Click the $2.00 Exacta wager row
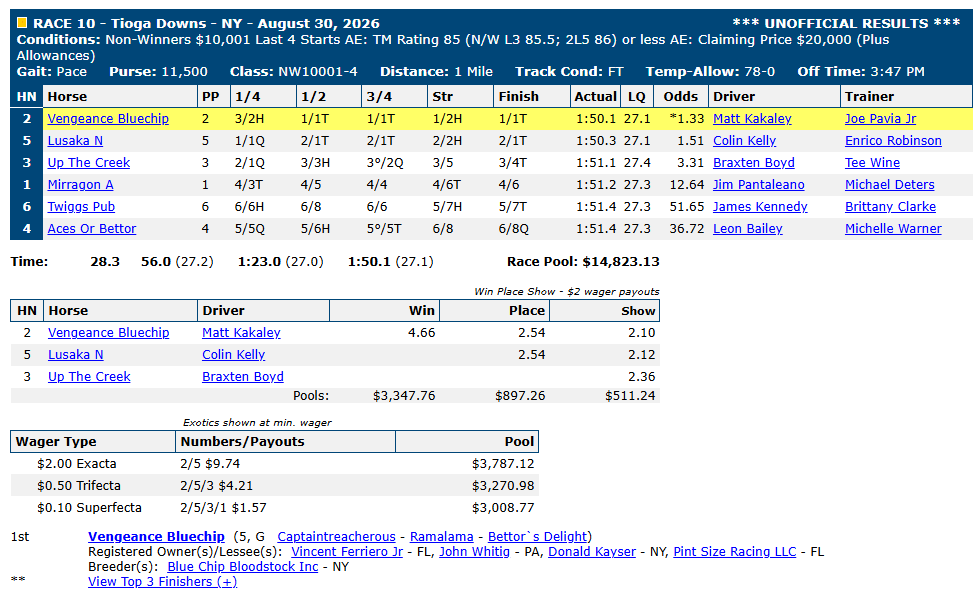Viewport: 975px width, 594px height. [x=274, y=464]
